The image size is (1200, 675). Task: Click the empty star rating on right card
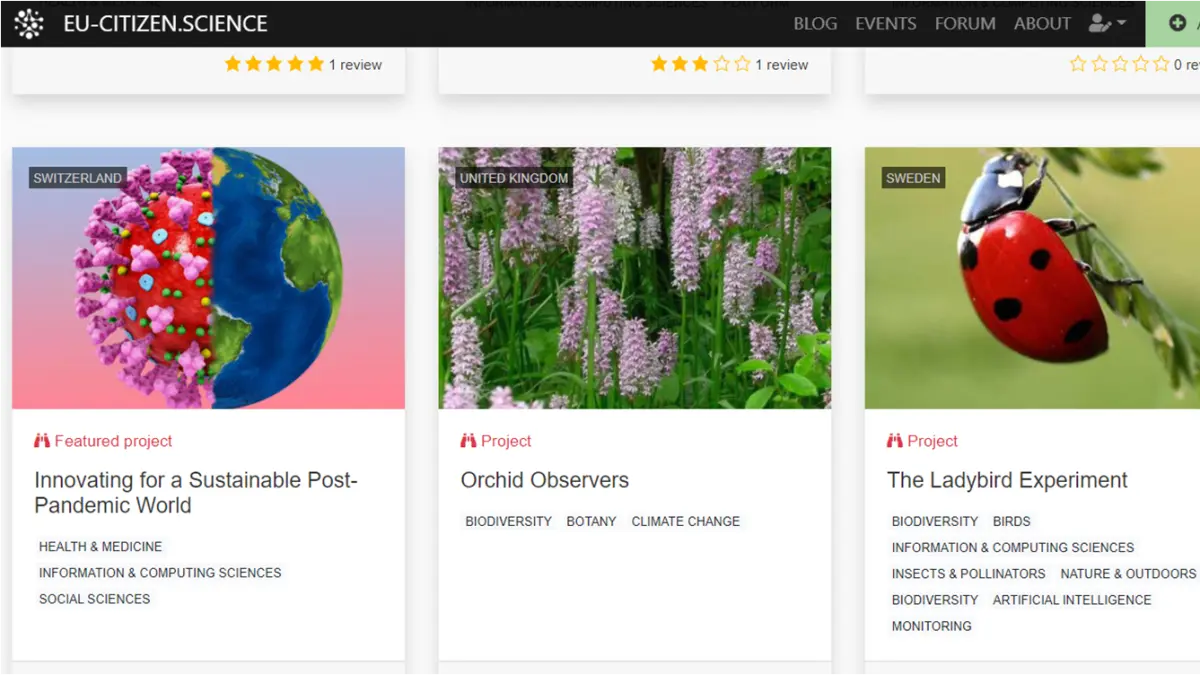click(x=1119, y=64)
